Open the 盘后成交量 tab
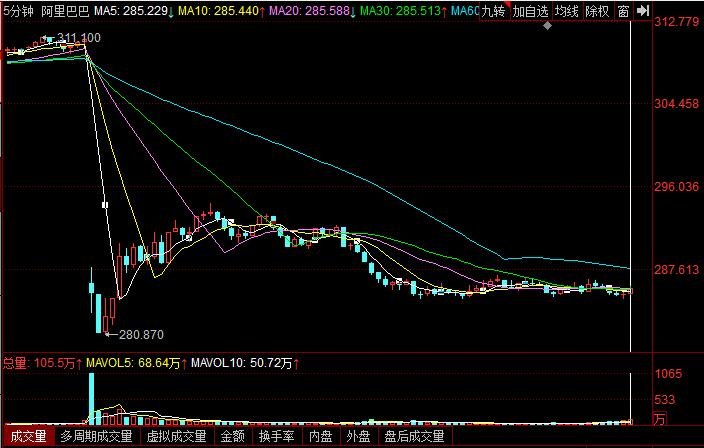The height and width of the screenshot is (448, 704). (414, 436)
